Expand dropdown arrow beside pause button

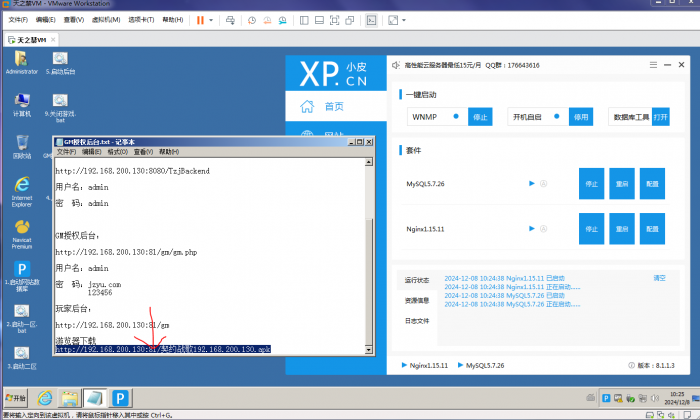pos(211,19)
